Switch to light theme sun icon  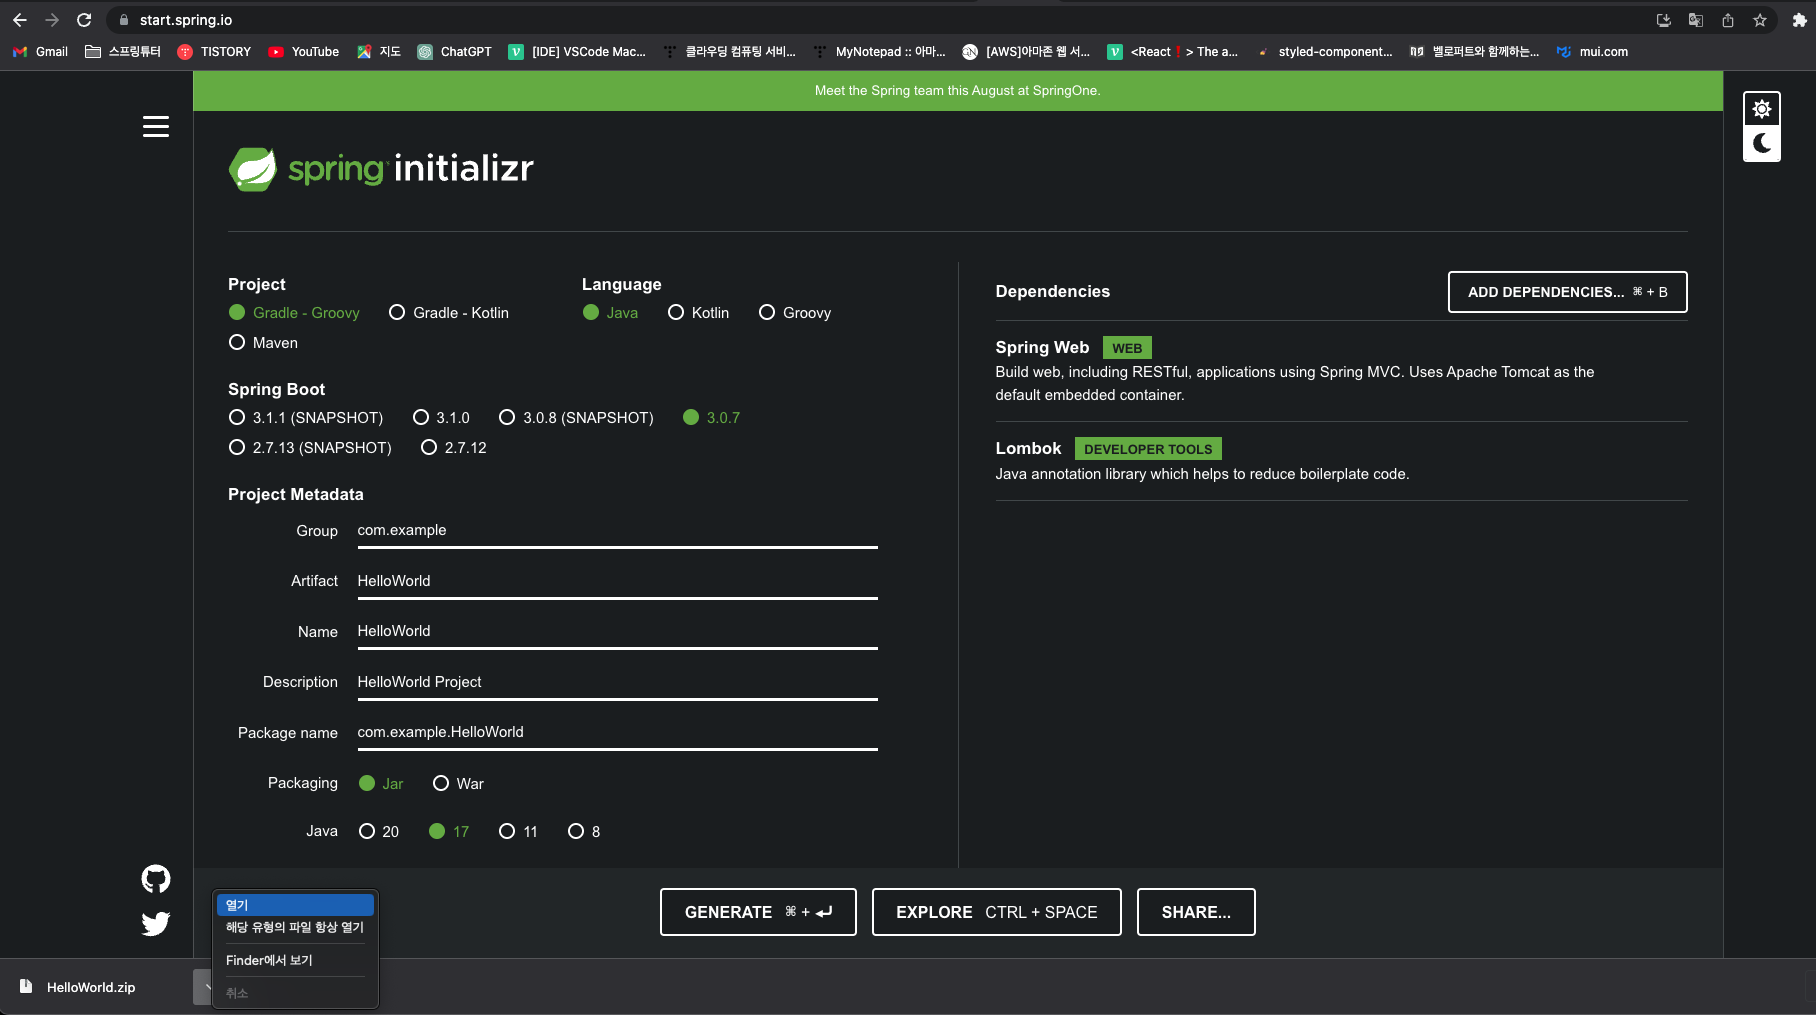tap(1762, 109)
